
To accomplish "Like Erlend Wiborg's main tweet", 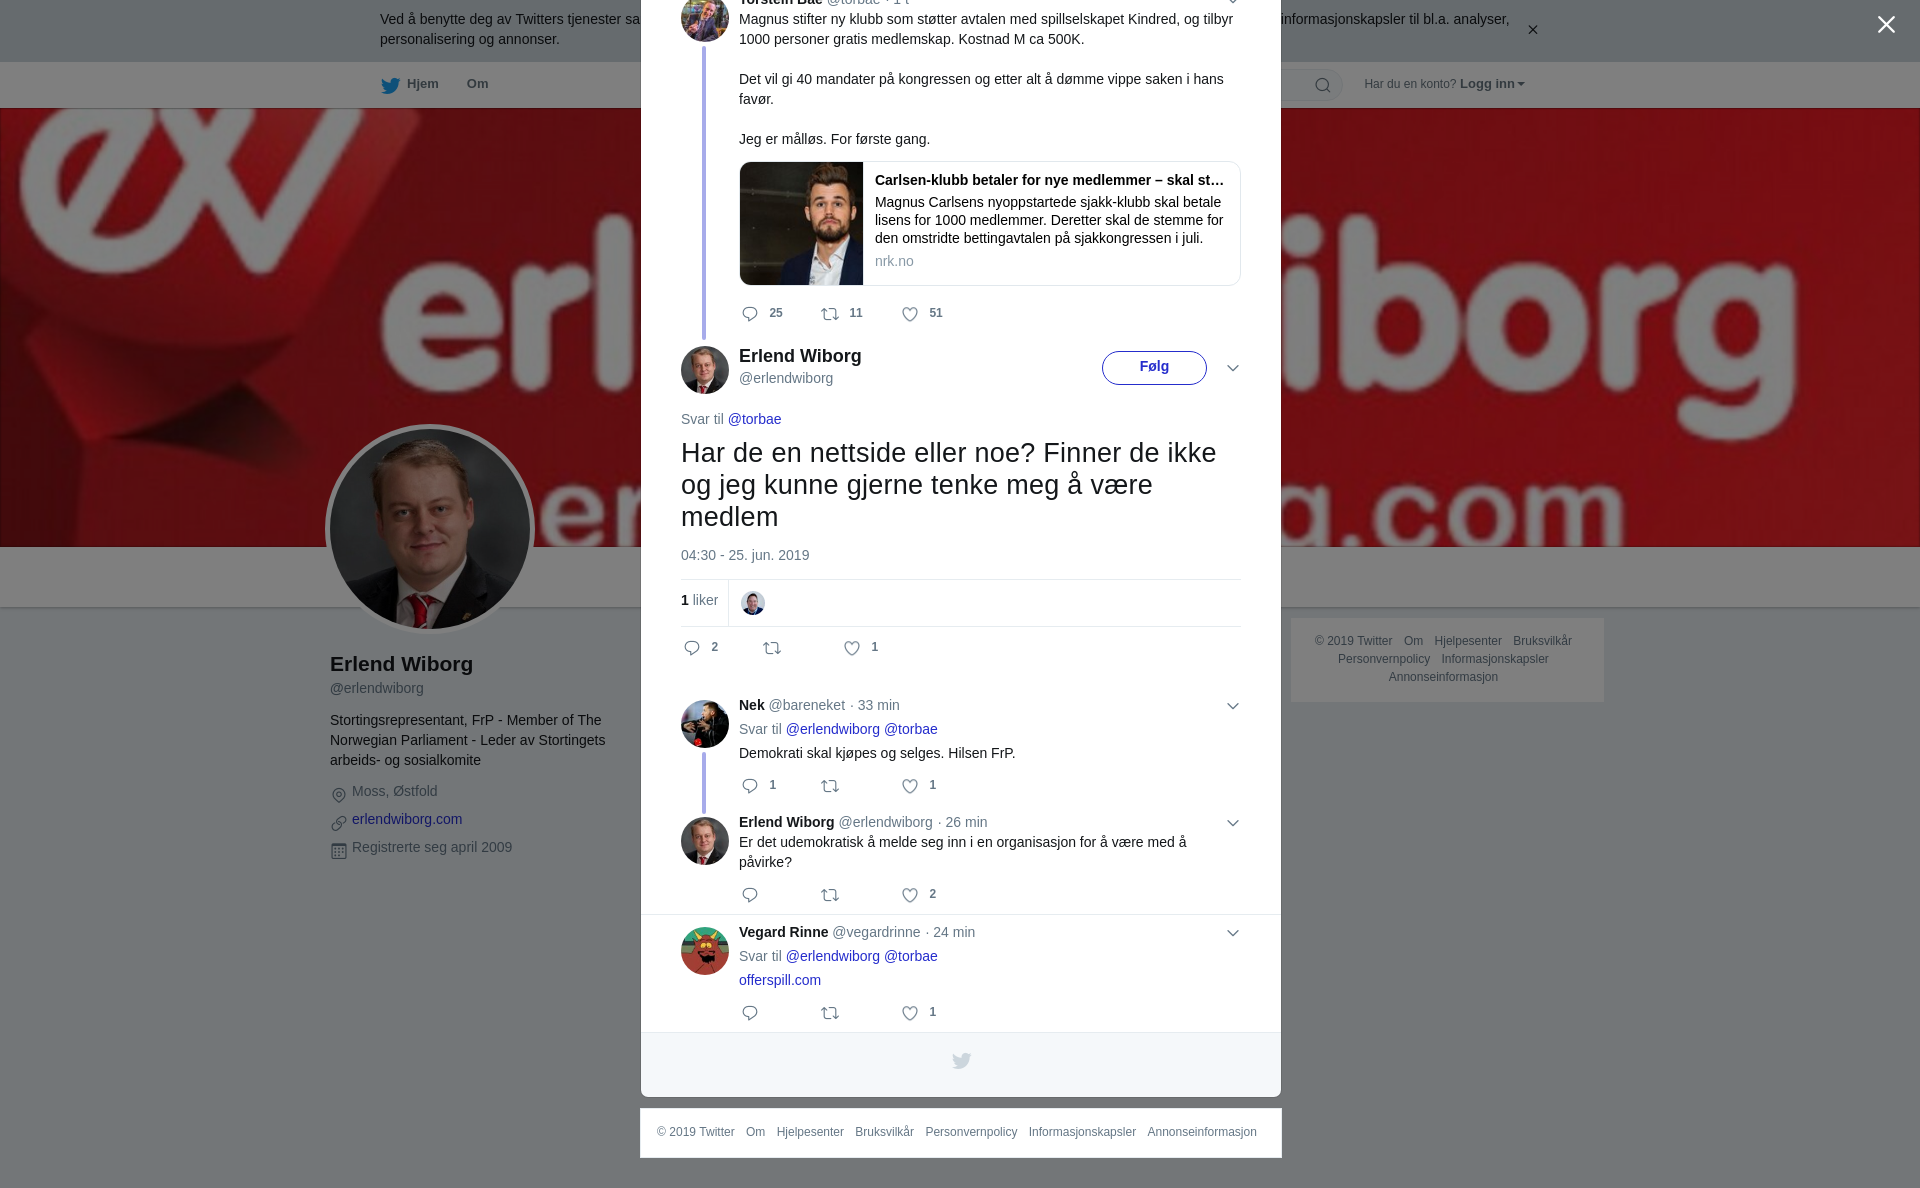I will [852, 649].
